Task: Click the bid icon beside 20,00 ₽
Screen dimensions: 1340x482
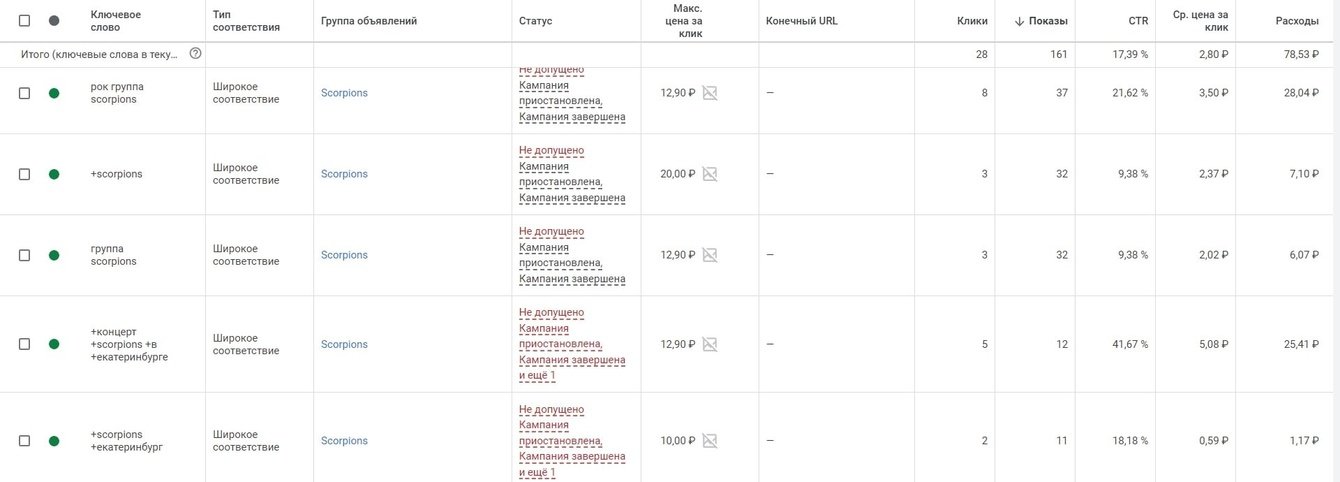Action: point(710,174)
